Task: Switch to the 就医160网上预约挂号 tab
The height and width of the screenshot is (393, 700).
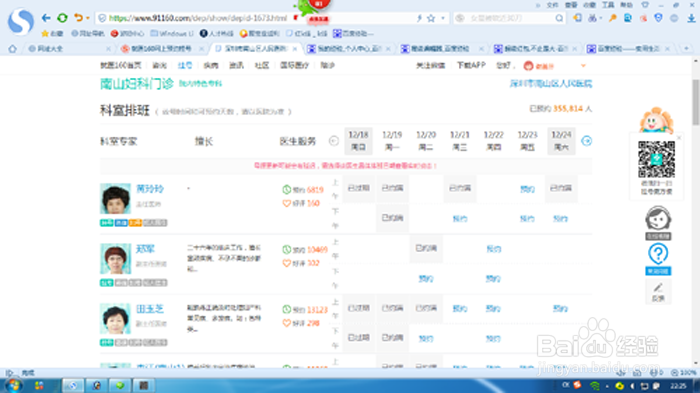Action: point(161,48)
